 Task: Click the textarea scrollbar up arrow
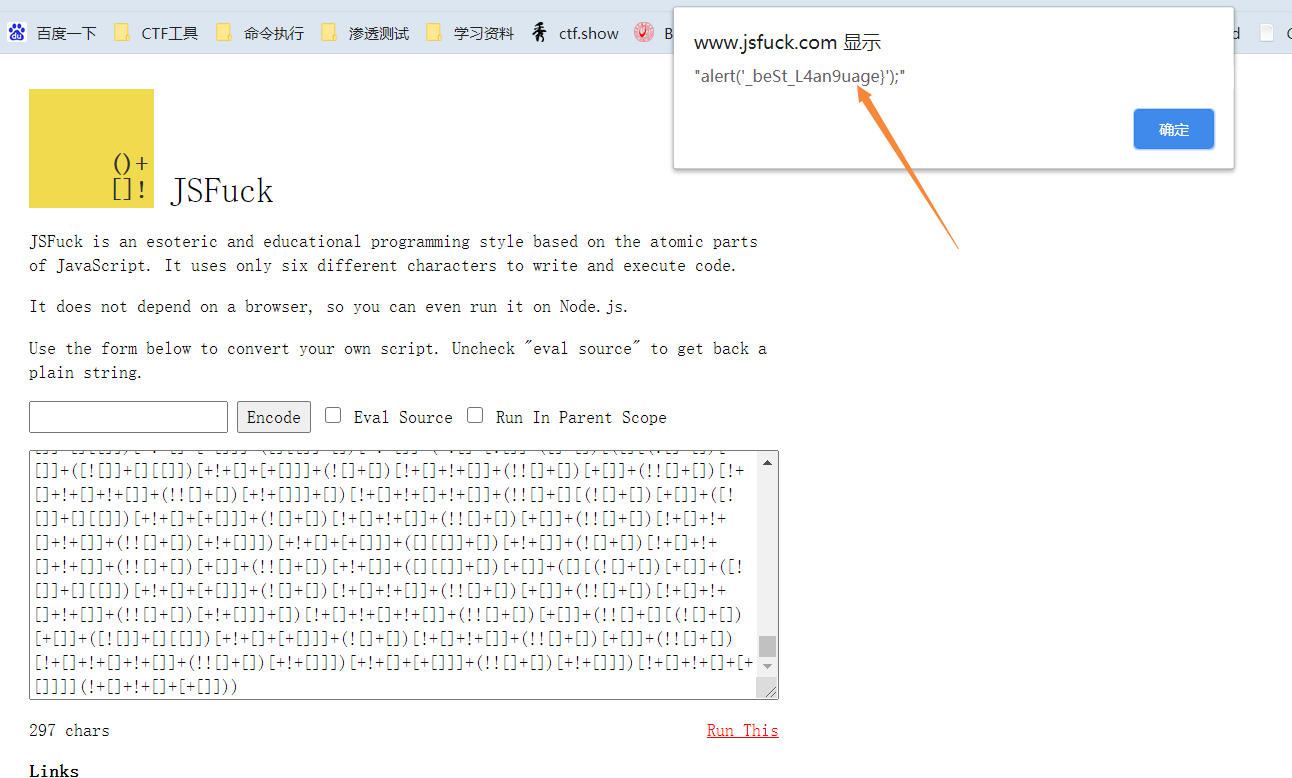tap(767, 462)
